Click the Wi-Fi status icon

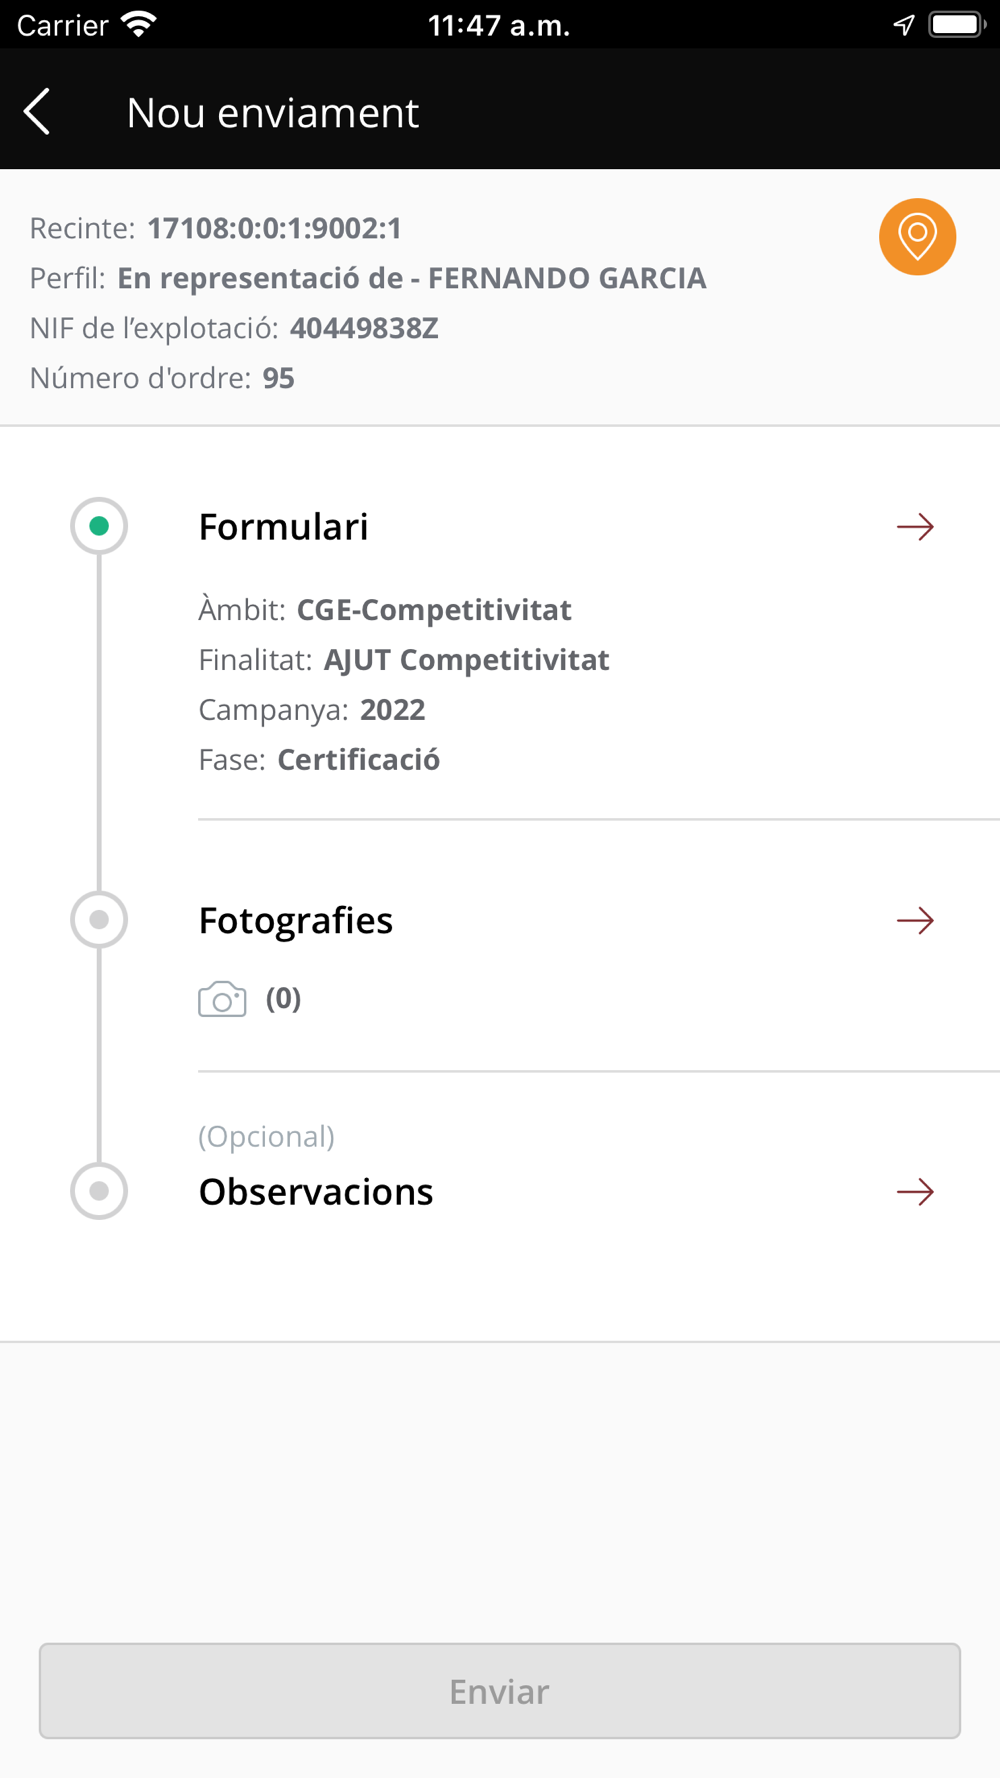(x=138, y=24)
